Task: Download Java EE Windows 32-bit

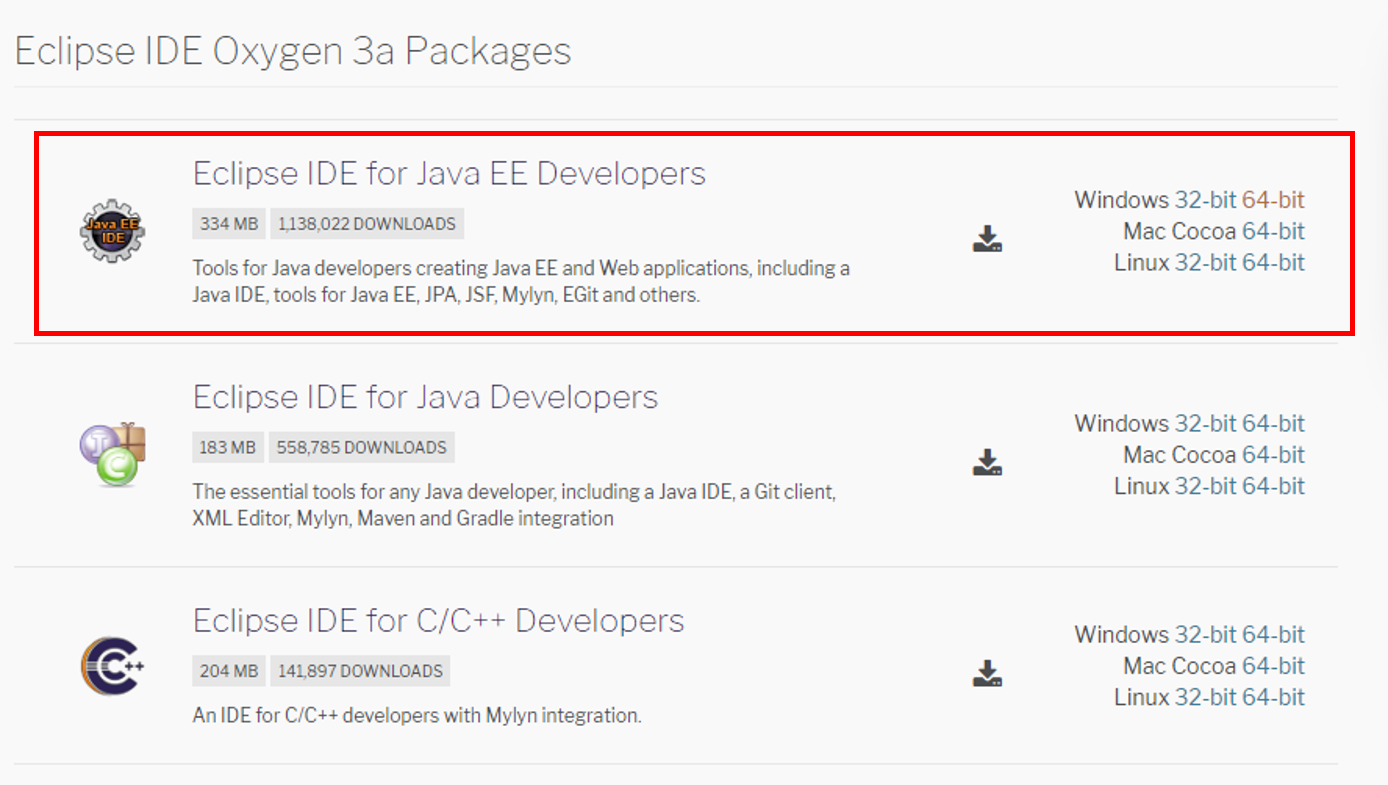Action: (1205, 200)
